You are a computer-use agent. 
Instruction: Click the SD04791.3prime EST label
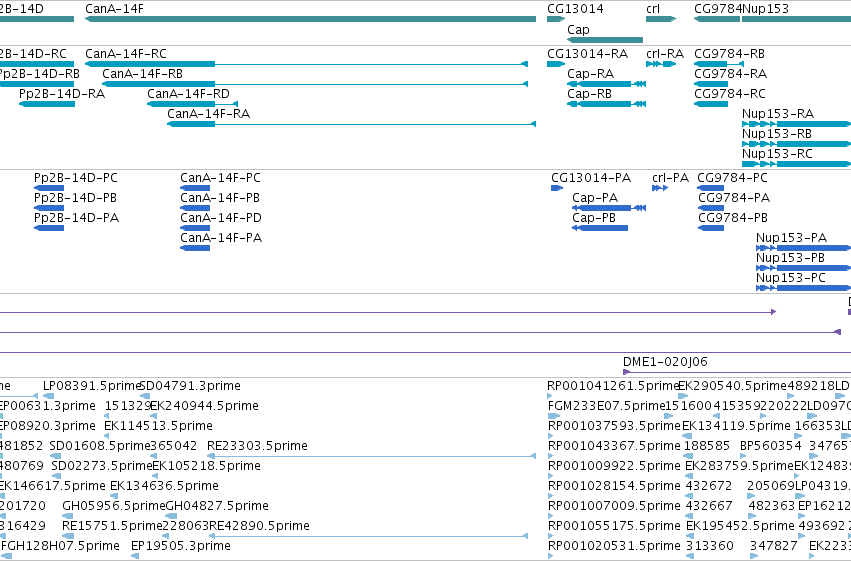click(190, 386)
